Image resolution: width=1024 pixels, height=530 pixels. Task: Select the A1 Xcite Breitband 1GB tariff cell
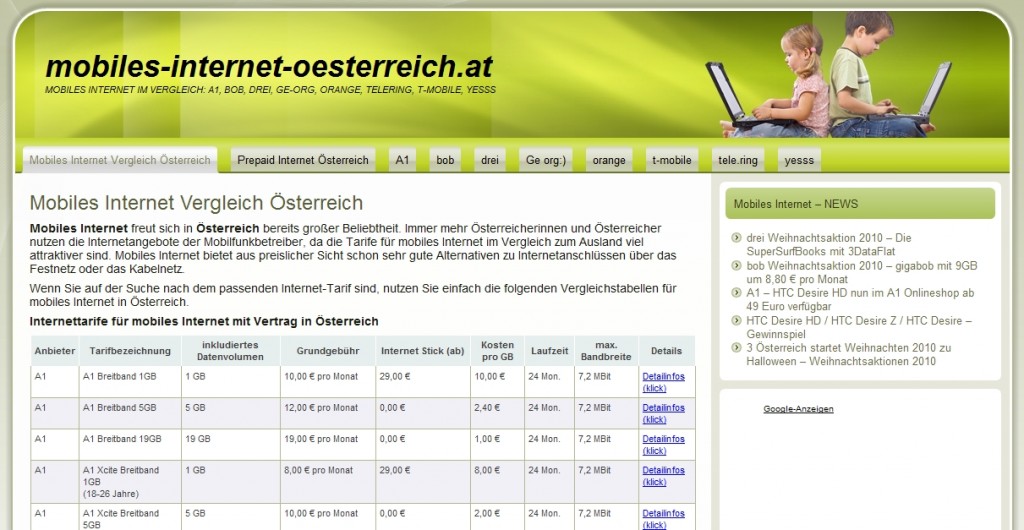pos(130,482)
